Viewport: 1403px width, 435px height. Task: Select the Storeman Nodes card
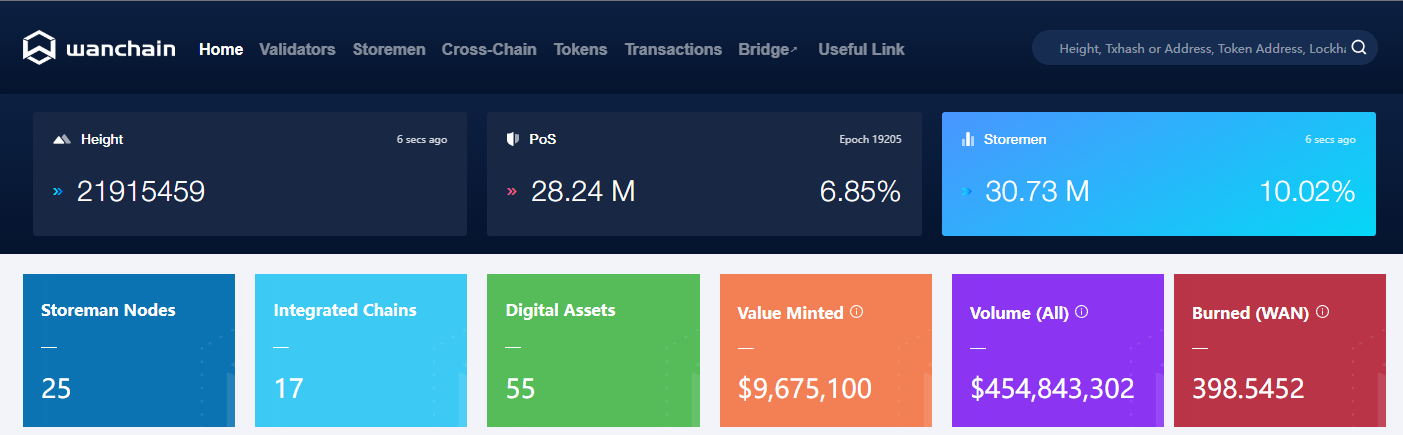129,351
